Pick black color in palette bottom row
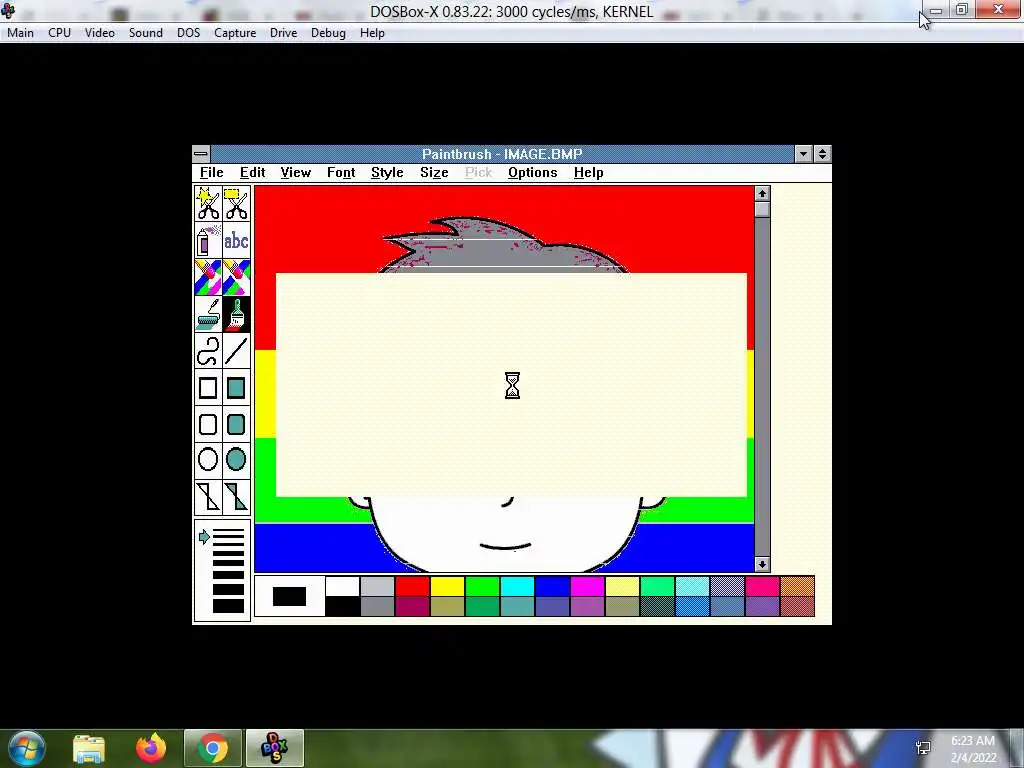 [x=342, y=607]
